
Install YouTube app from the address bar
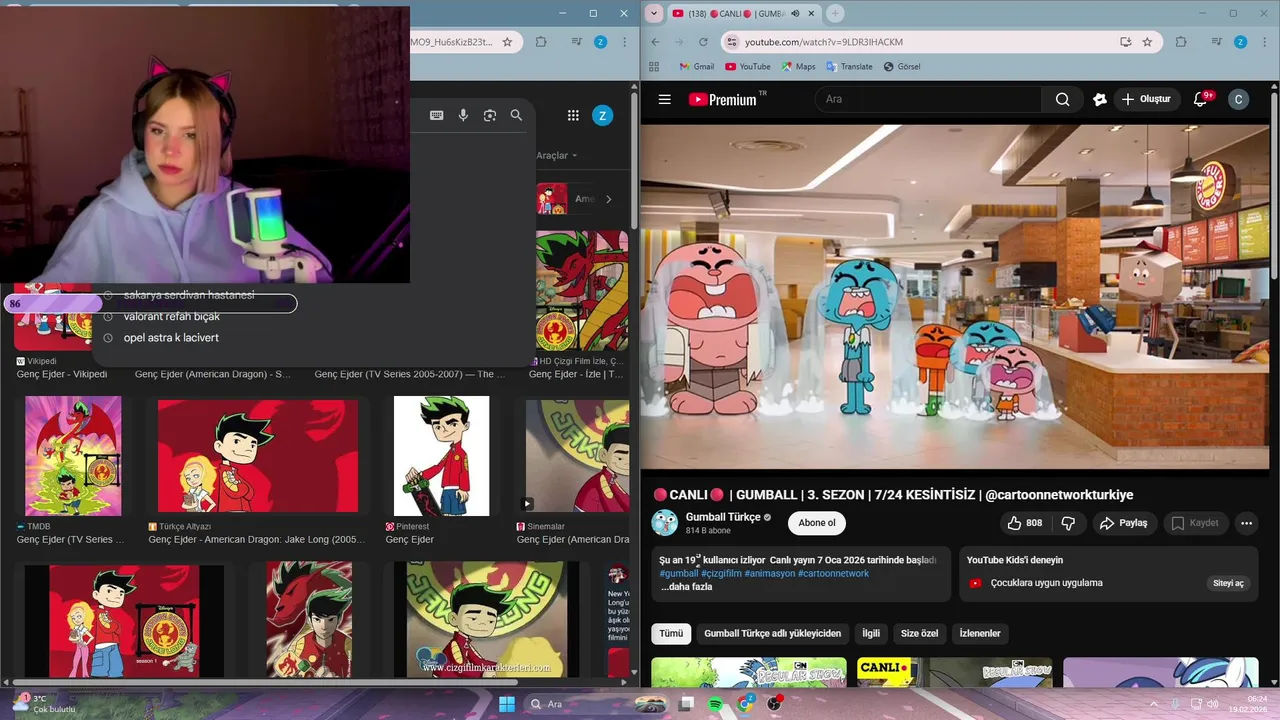[1126, 42]
